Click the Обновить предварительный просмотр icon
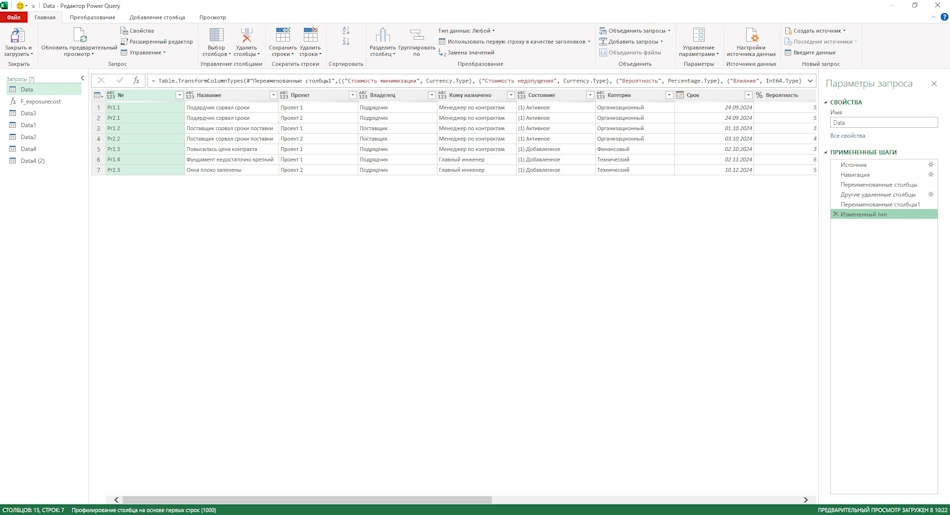Viewport: 950px width, 515px height. tap(79, 36)
